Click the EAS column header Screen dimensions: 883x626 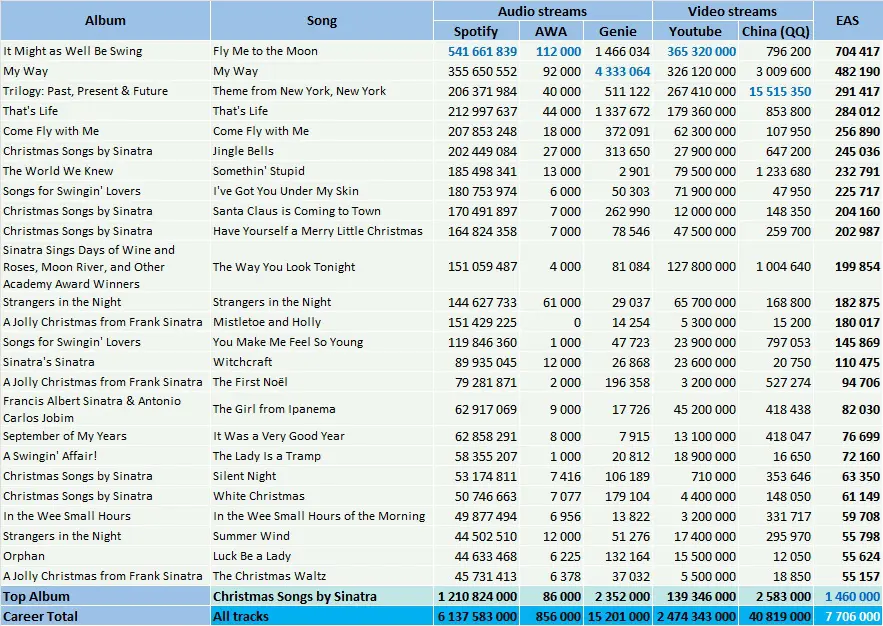848,21
